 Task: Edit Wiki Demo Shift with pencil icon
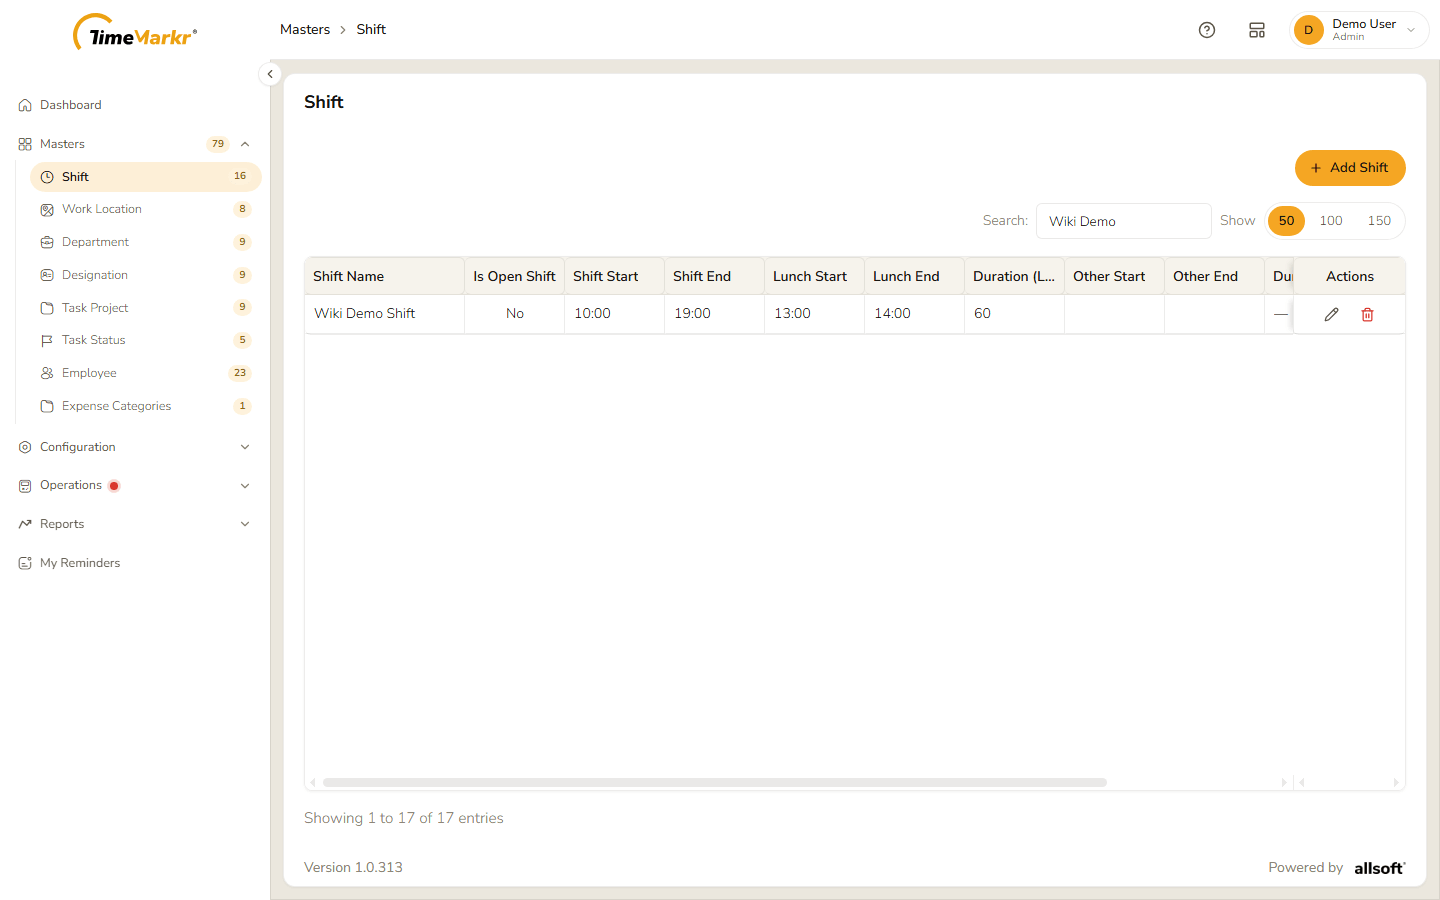(x=1332, y=314)
